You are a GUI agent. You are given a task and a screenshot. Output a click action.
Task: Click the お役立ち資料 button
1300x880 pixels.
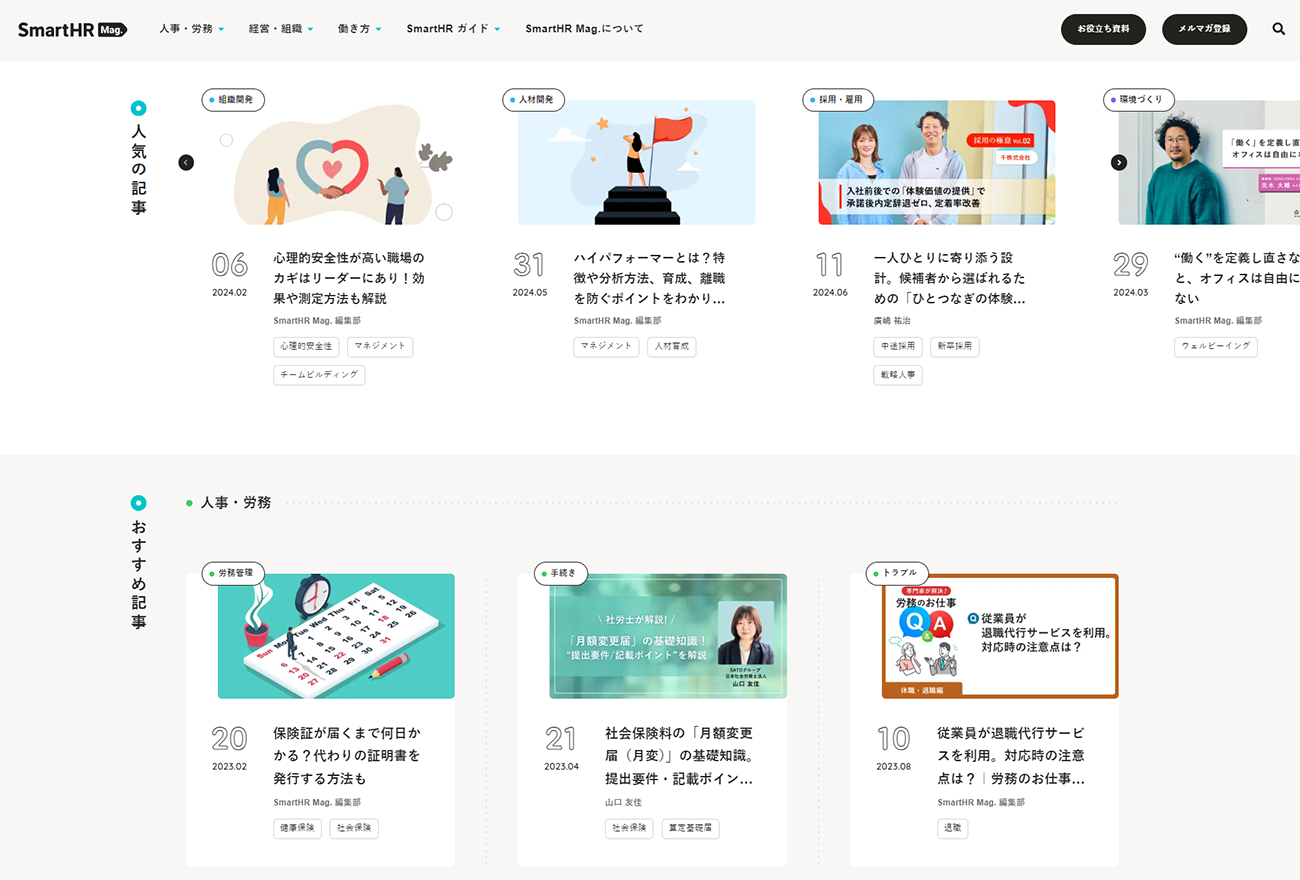[1103, 29]
